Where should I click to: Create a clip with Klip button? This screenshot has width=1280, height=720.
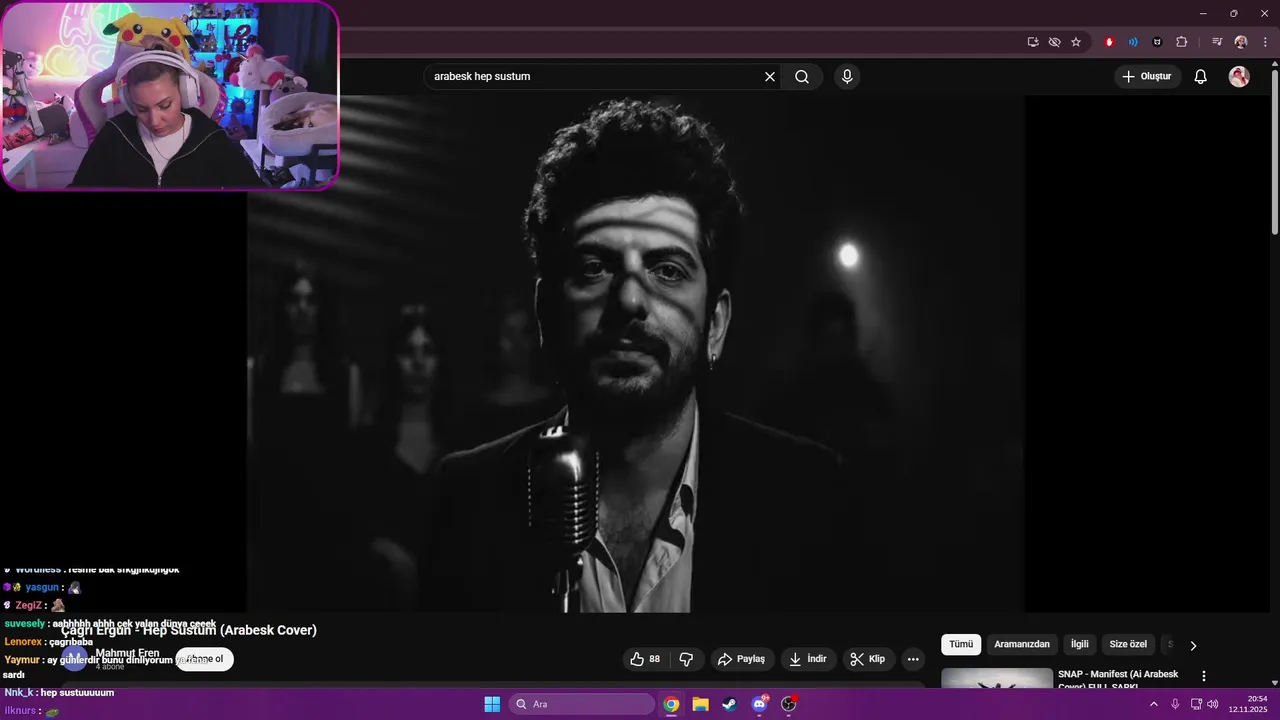point(868,659)
